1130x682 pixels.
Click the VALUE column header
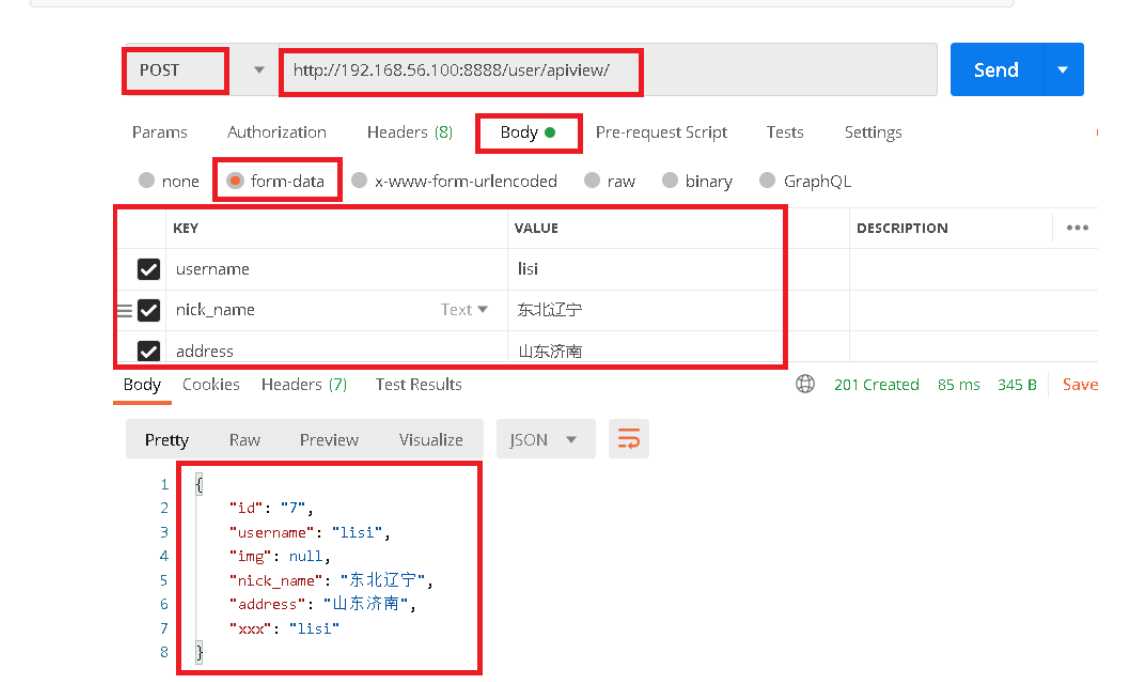pyautogui.click(x=535, y=228)
